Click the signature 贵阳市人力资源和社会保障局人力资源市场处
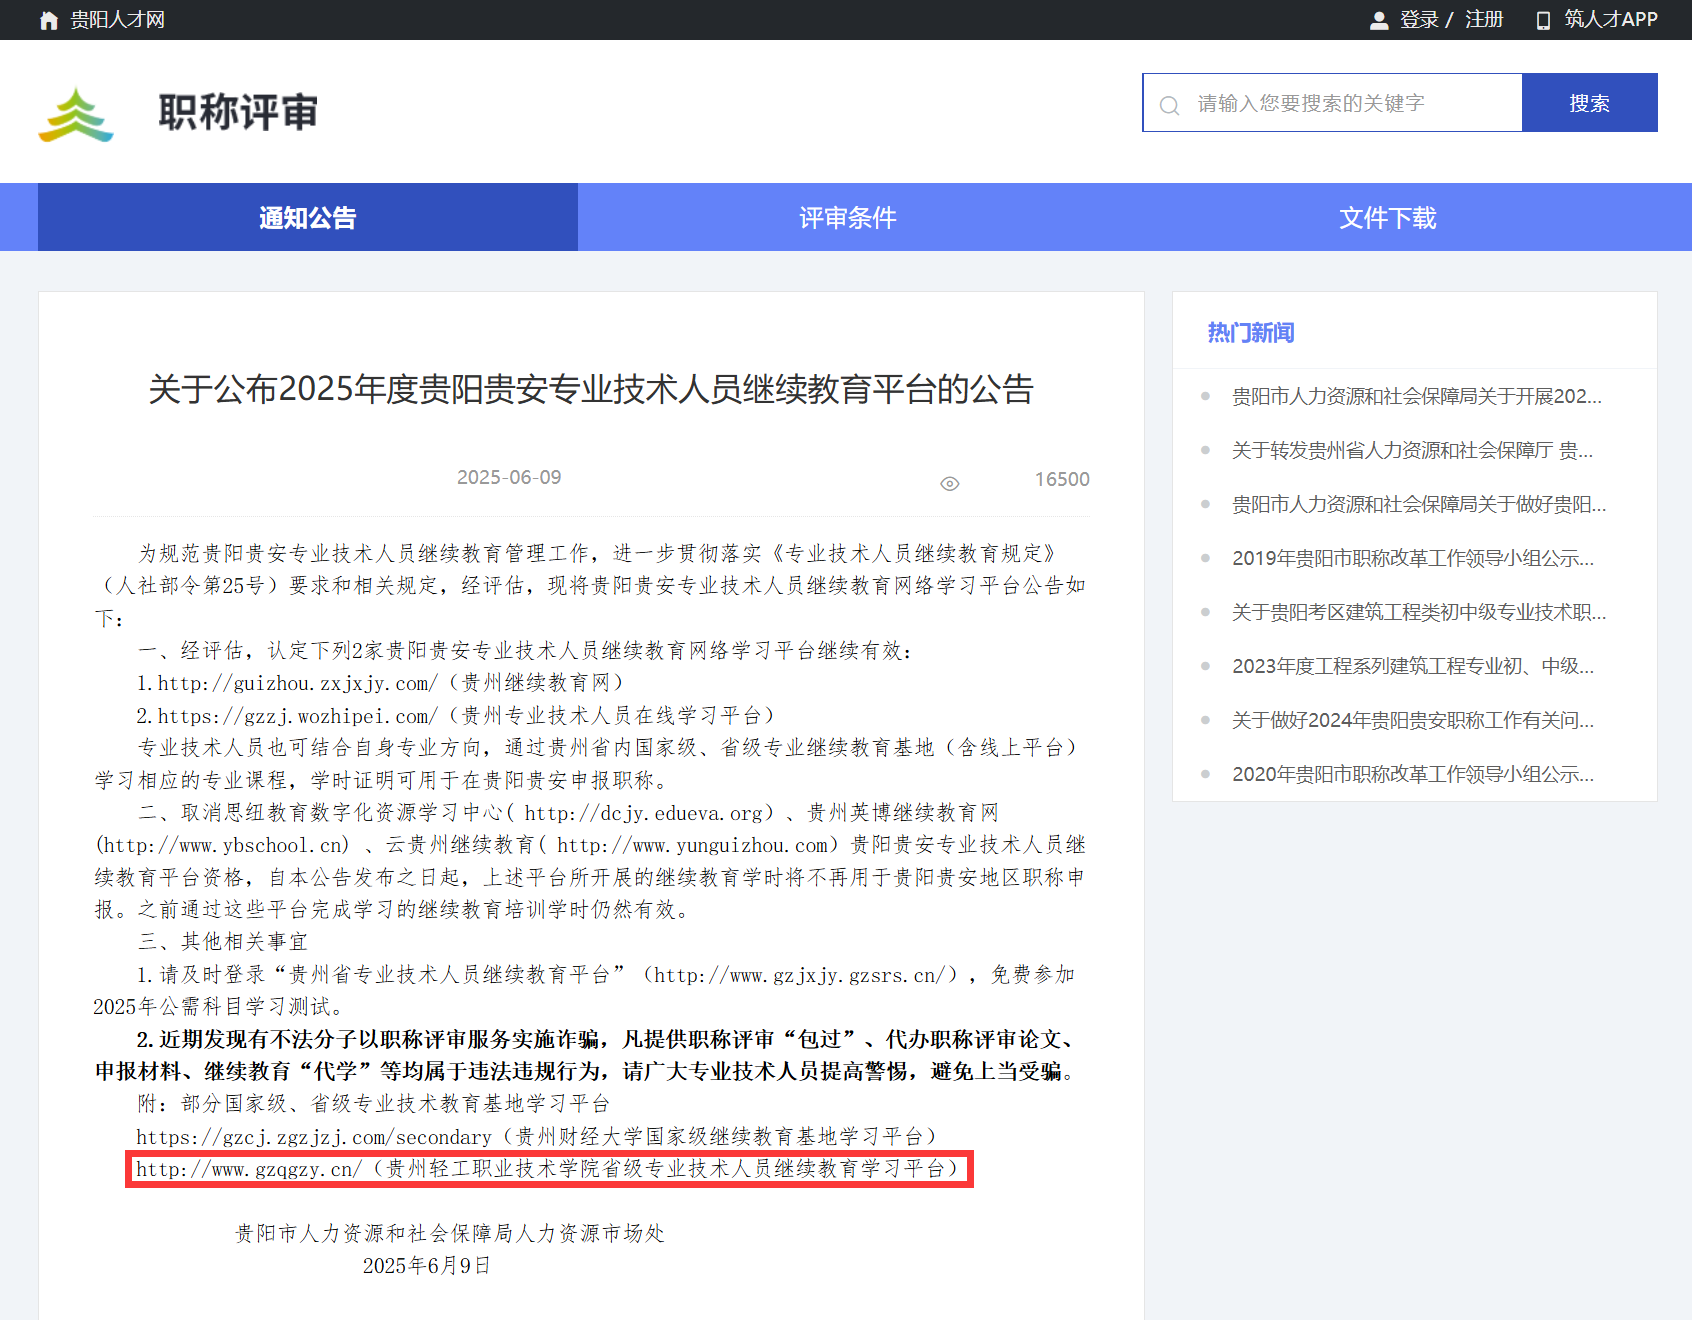 tap(450, 1234)
